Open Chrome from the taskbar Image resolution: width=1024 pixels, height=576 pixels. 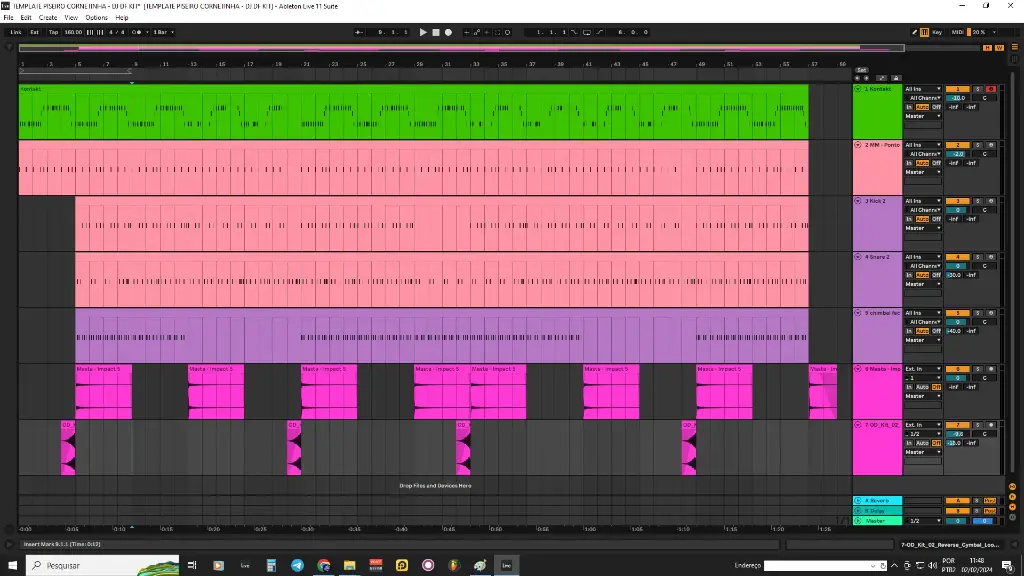pos(323,566)
